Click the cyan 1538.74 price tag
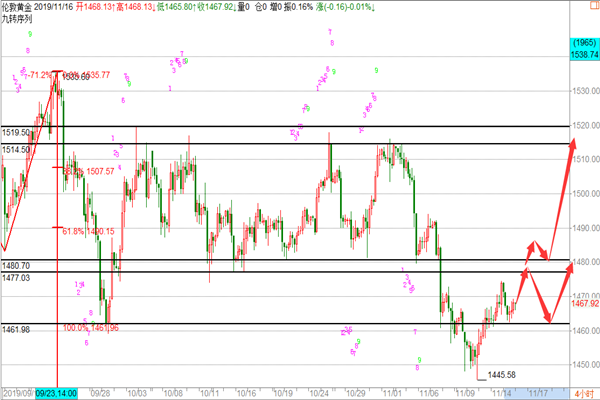 pyautogui.click(x=584, y=54)
